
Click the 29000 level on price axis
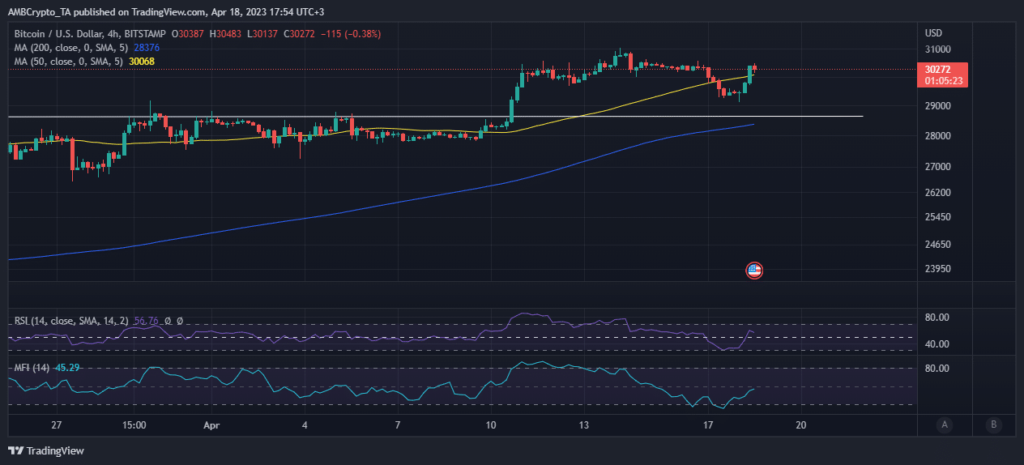pyautogui.click(x=939, y=106)
